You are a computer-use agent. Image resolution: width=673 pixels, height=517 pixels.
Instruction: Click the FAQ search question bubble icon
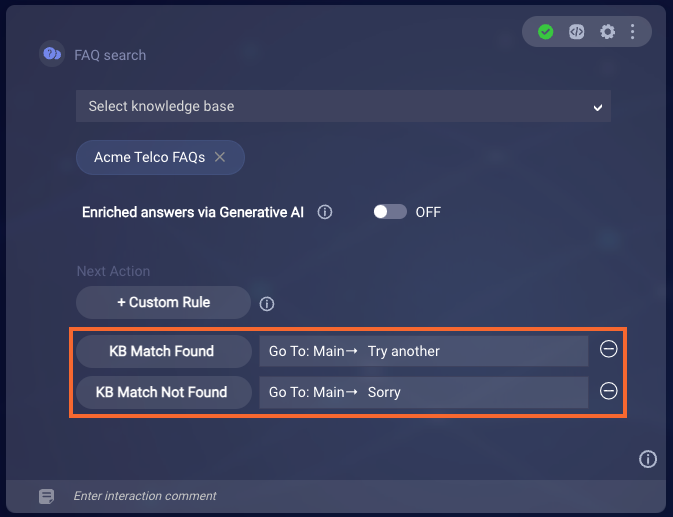pos(52,54)
